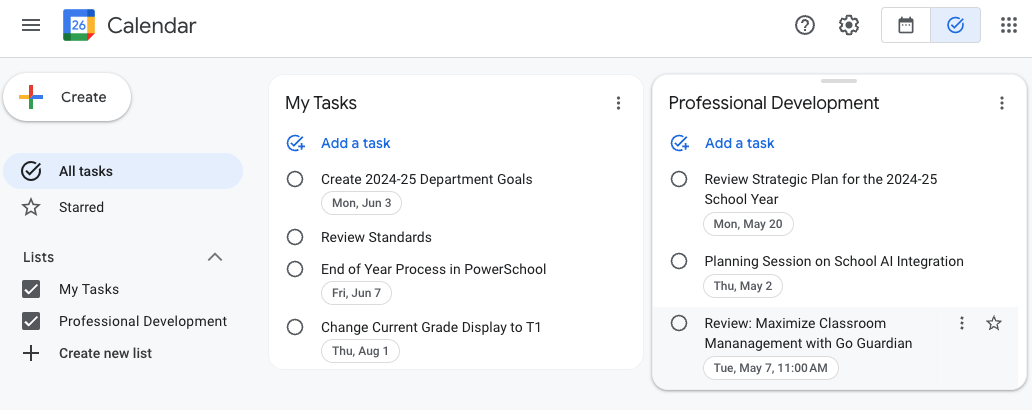Screen dimensions: 1032x410
Task: Open the Help support icon
Action: [805, 26]
